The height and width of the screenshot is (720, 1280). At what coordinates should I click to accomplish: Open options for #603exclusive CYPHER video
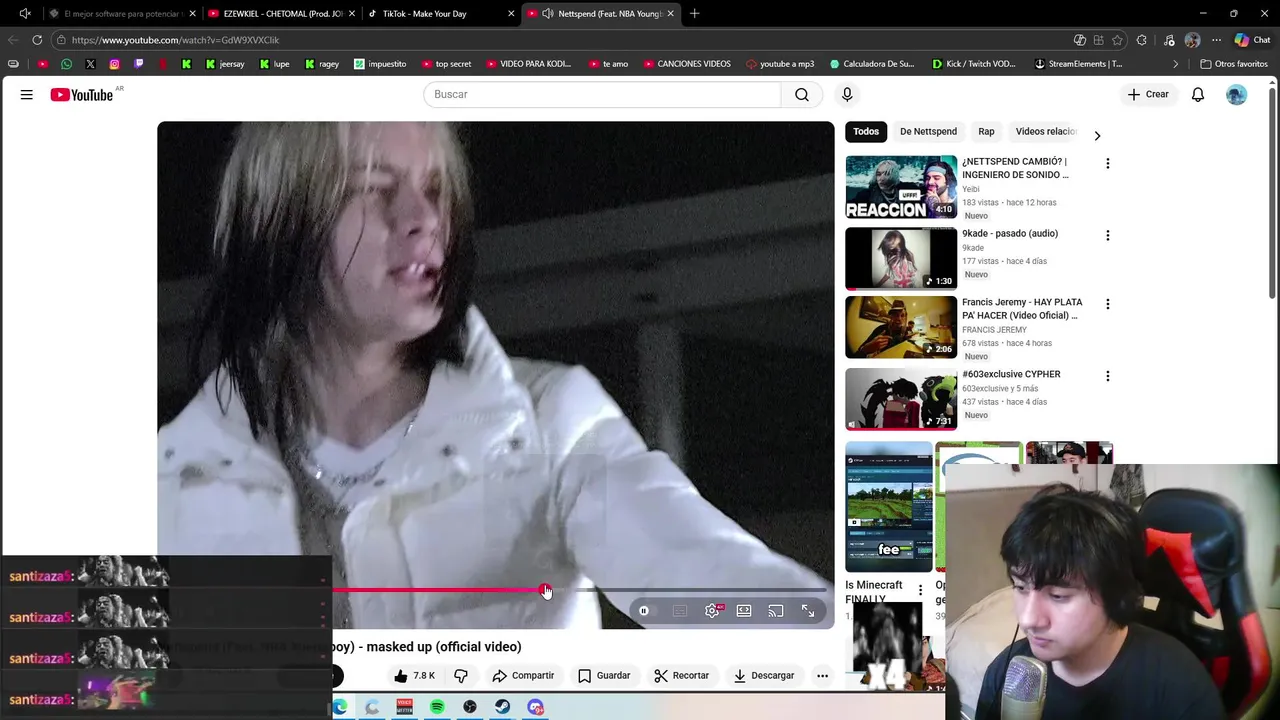pyautogui.click(x=1107, y=376)
